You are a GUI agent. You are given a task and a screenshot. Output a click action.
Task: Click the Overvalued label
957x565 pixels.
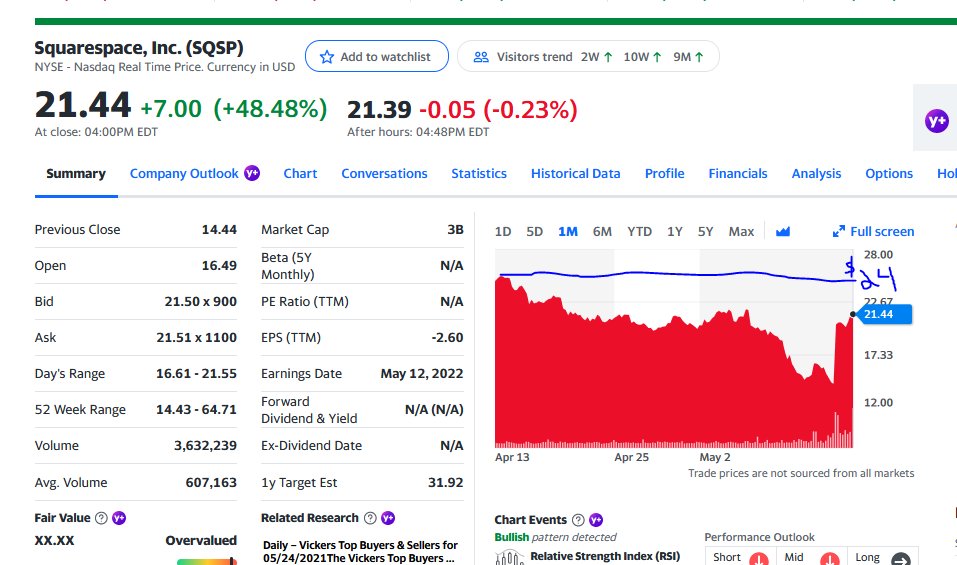pyautogui.click(x=201, y=541)
